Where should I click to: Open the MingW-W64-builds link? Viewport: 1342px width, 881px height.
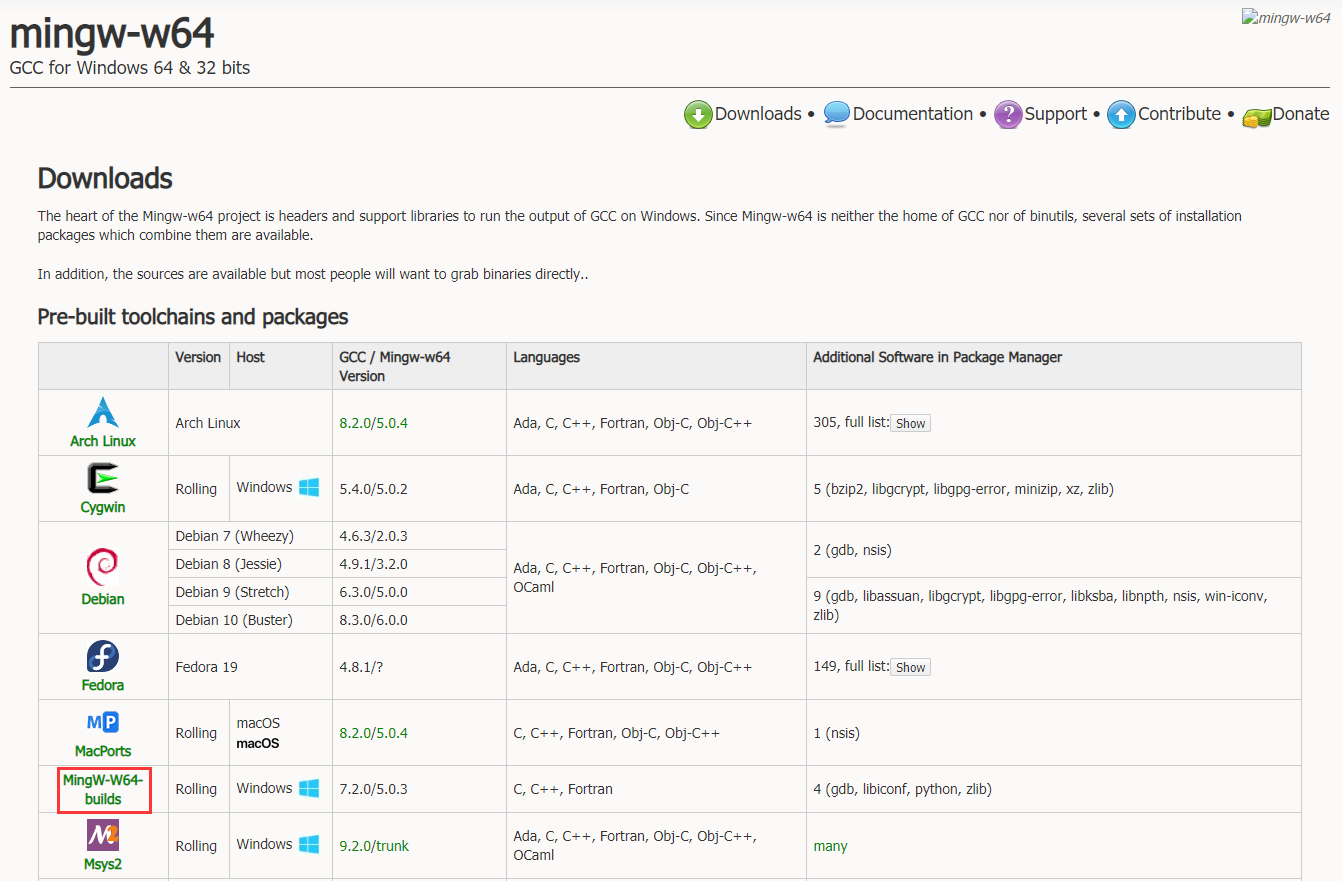(x=103, y=789)
